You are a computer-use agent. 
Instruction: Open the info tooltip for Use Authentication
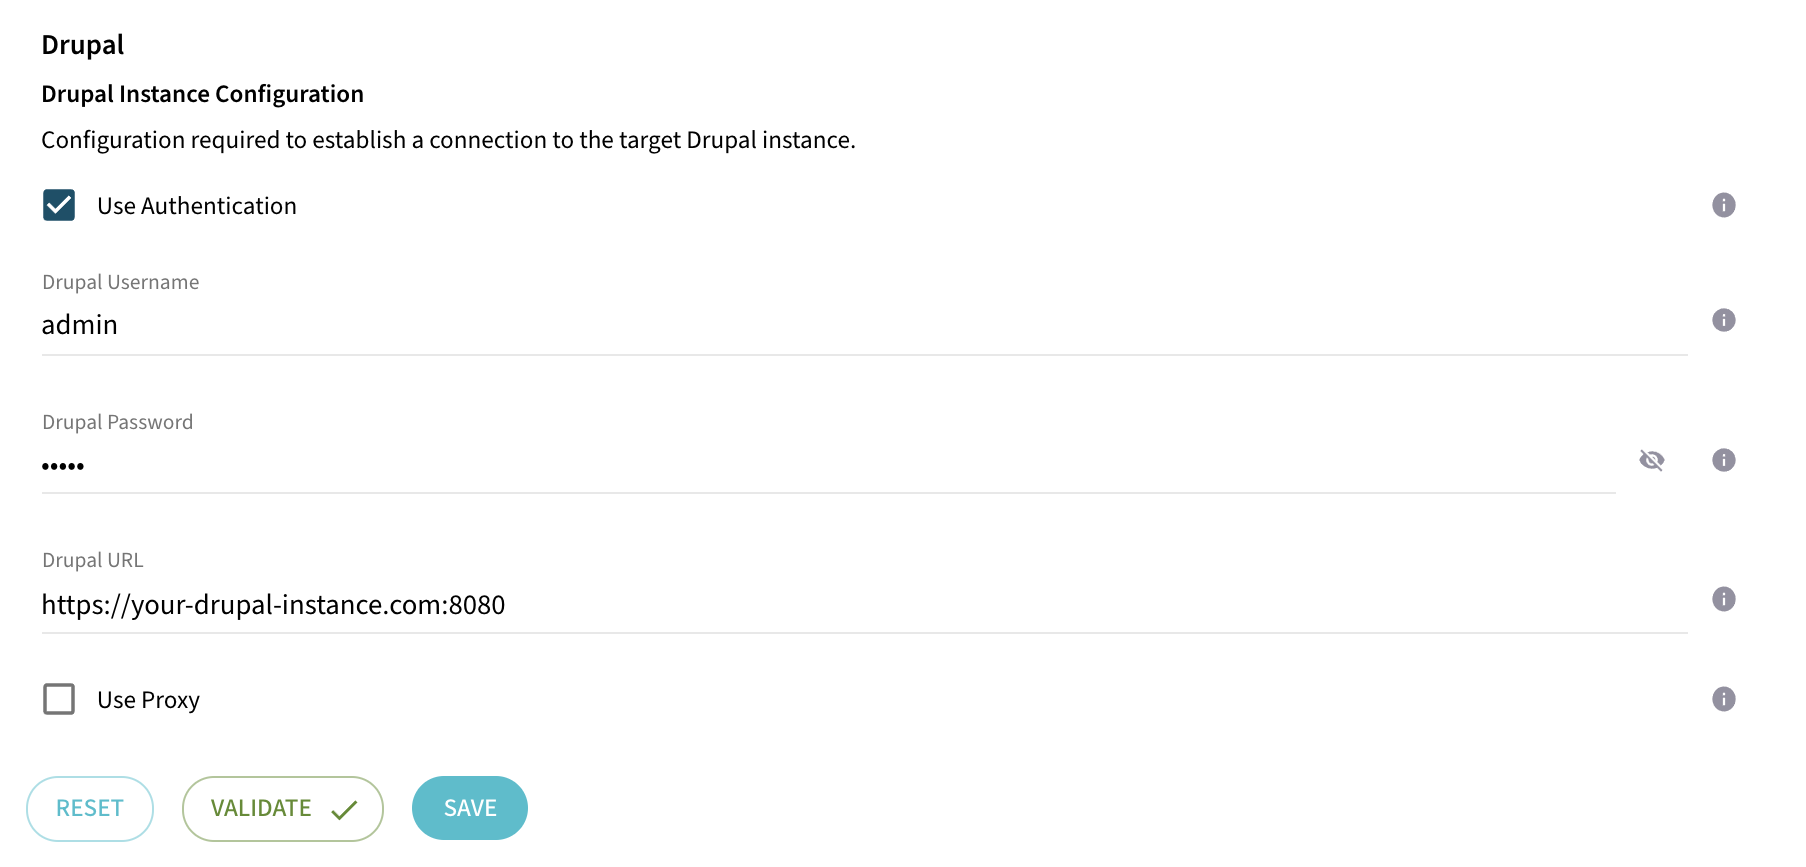point(1724,205)
